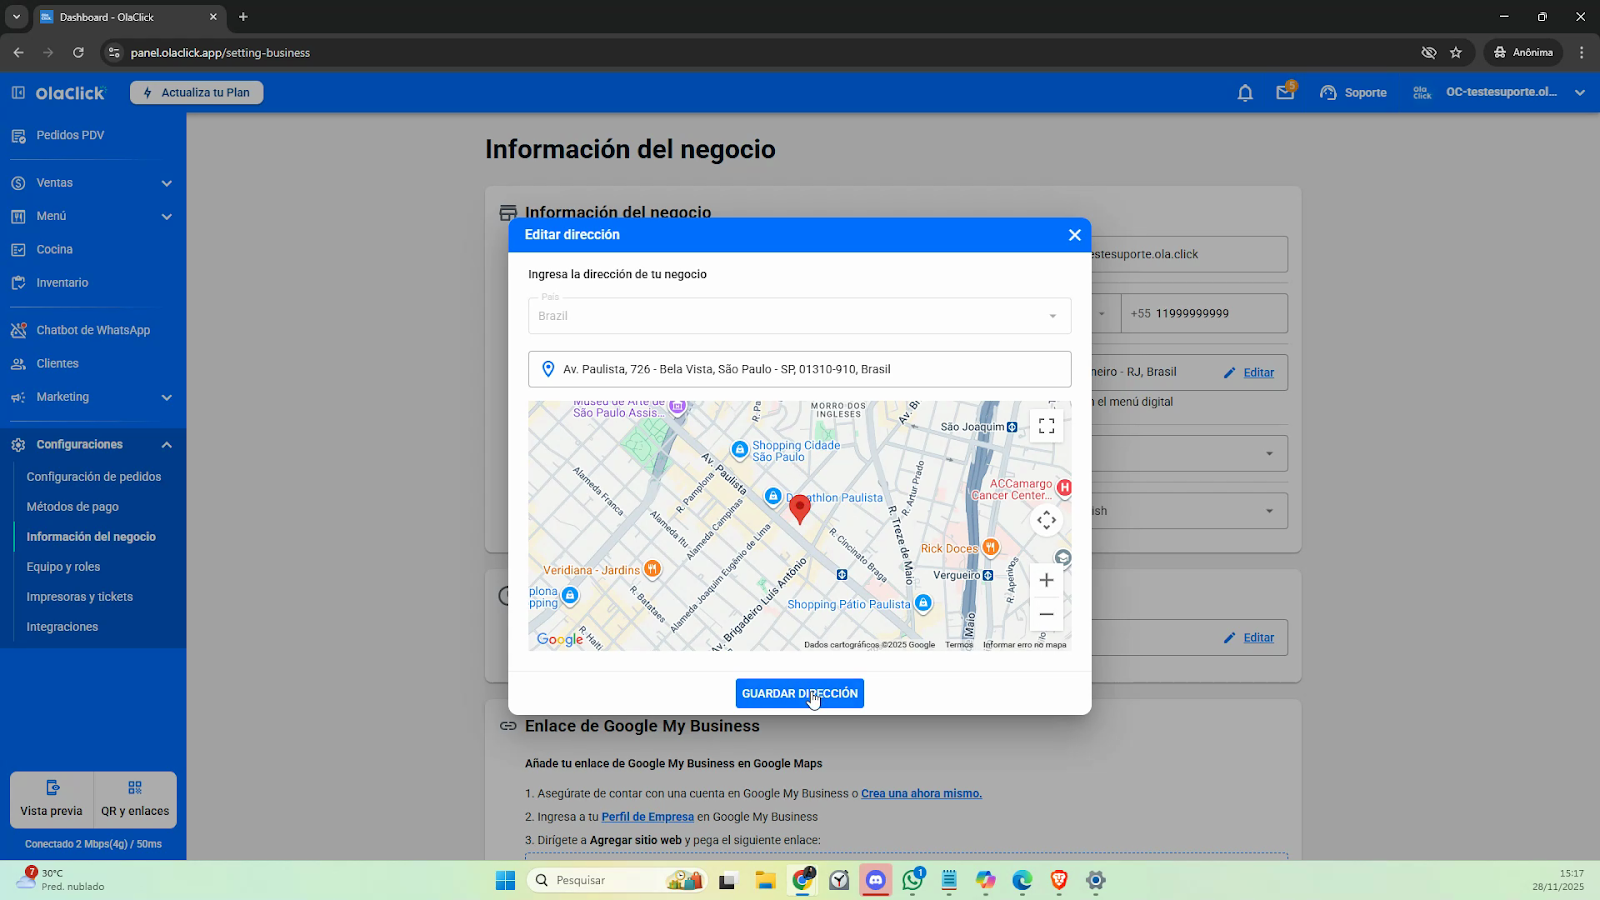This screenshot has width=1600, height=900.
Task: Open Chatbot de WhatsApp page
Action: (93, 330)
